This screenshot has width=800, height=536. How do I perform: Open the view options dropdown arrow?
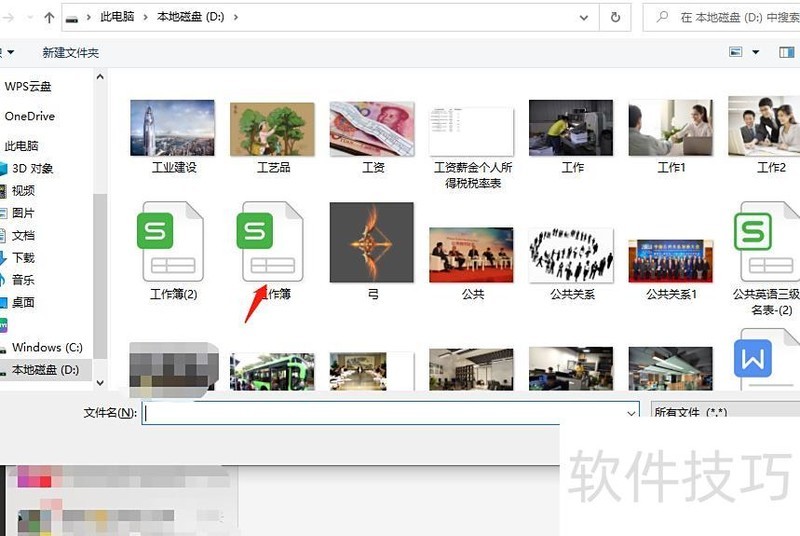pyautogui.click(x=756, y=52)
